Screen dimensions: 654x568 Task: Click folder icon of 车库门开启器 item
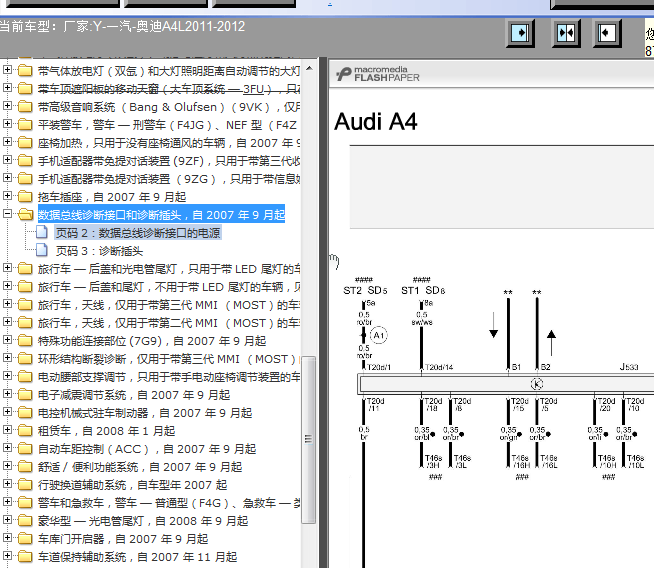coord(25,538)
